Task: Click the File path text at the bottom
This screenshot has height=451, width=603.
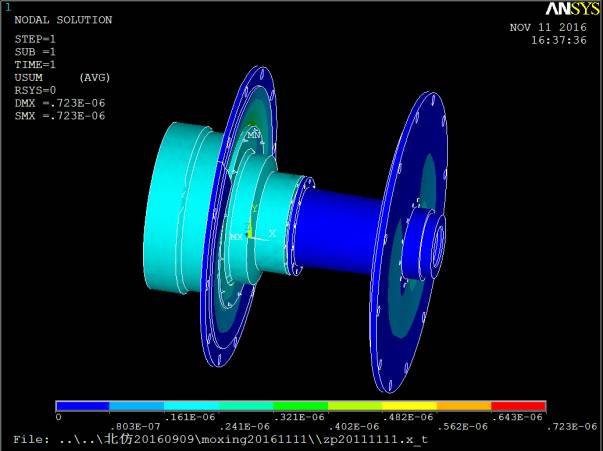Action: tap(220, 439)
